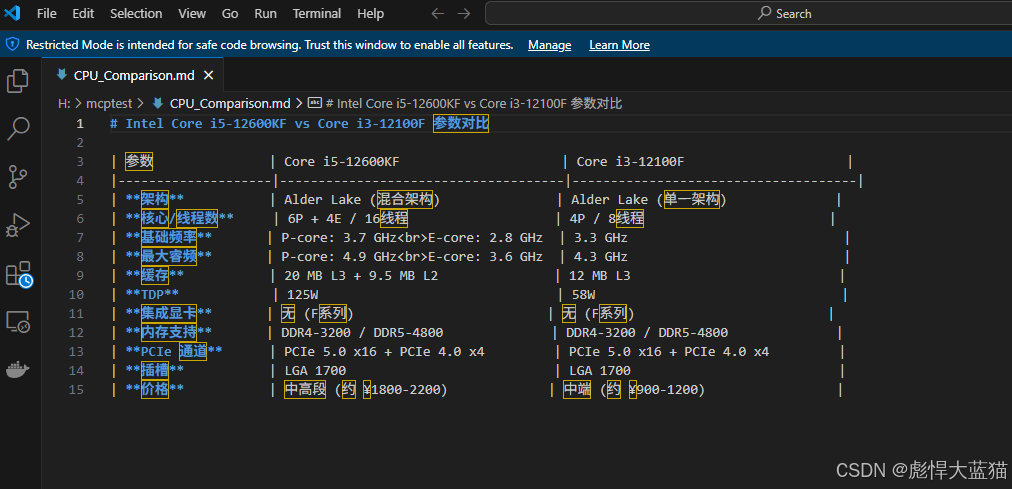Click 'P-core: 4.9 GHz' text on line 8
Screen dimensions: 1012x489
[x=338, y=257]
